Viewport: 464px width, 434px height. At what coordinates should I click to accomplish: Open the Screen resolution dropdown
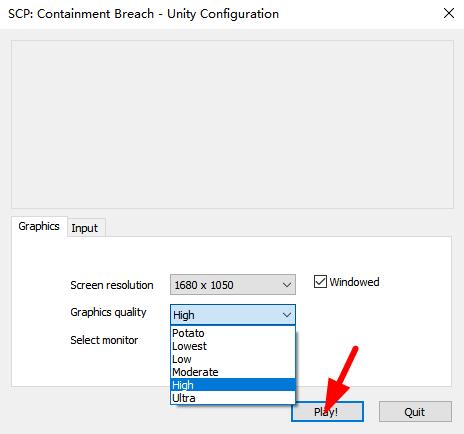click(x=233, y=285)
